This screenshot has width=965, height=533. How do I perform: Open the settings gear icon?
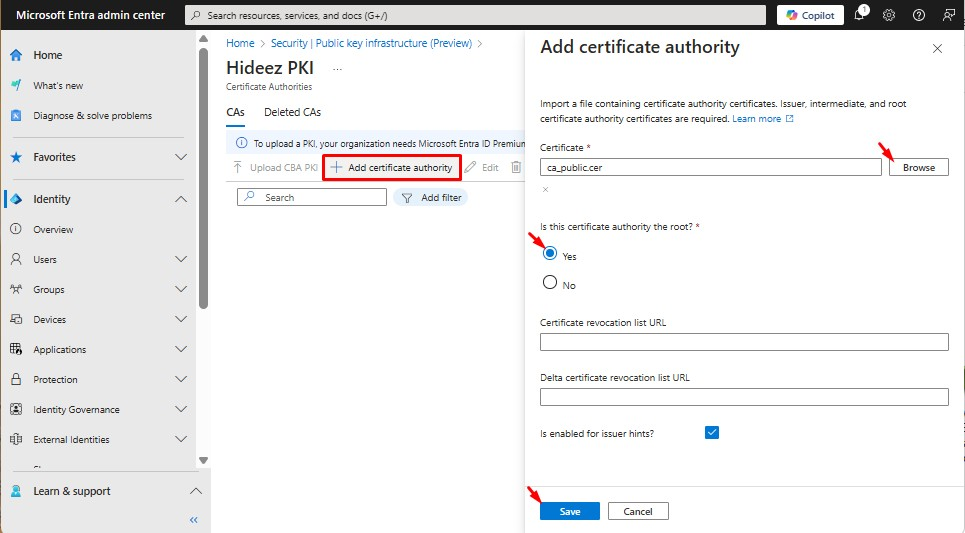(888, 15)
